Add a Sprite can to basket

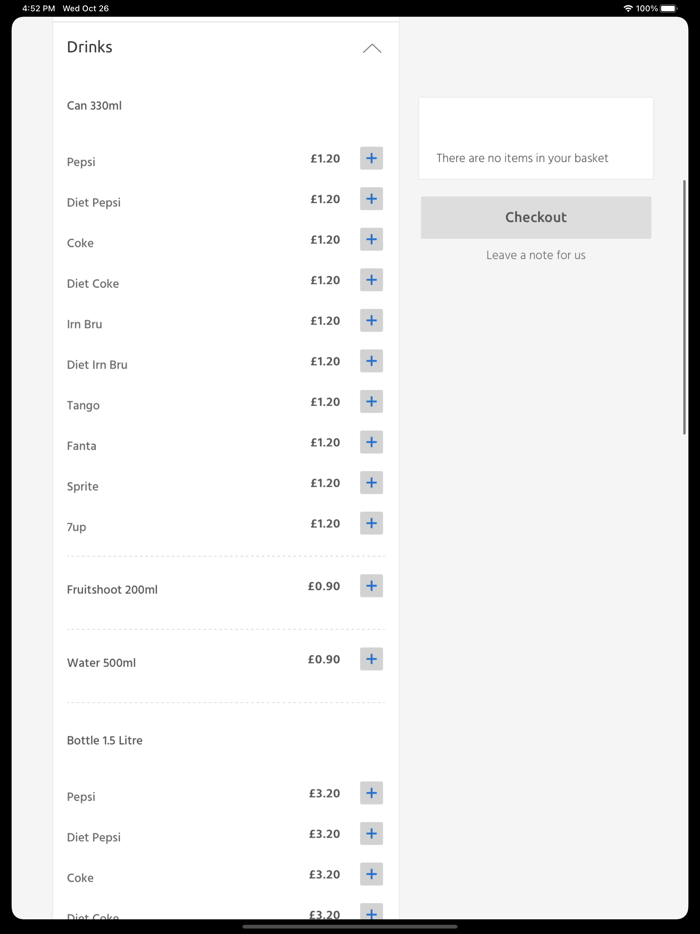(x=371, y=483)
